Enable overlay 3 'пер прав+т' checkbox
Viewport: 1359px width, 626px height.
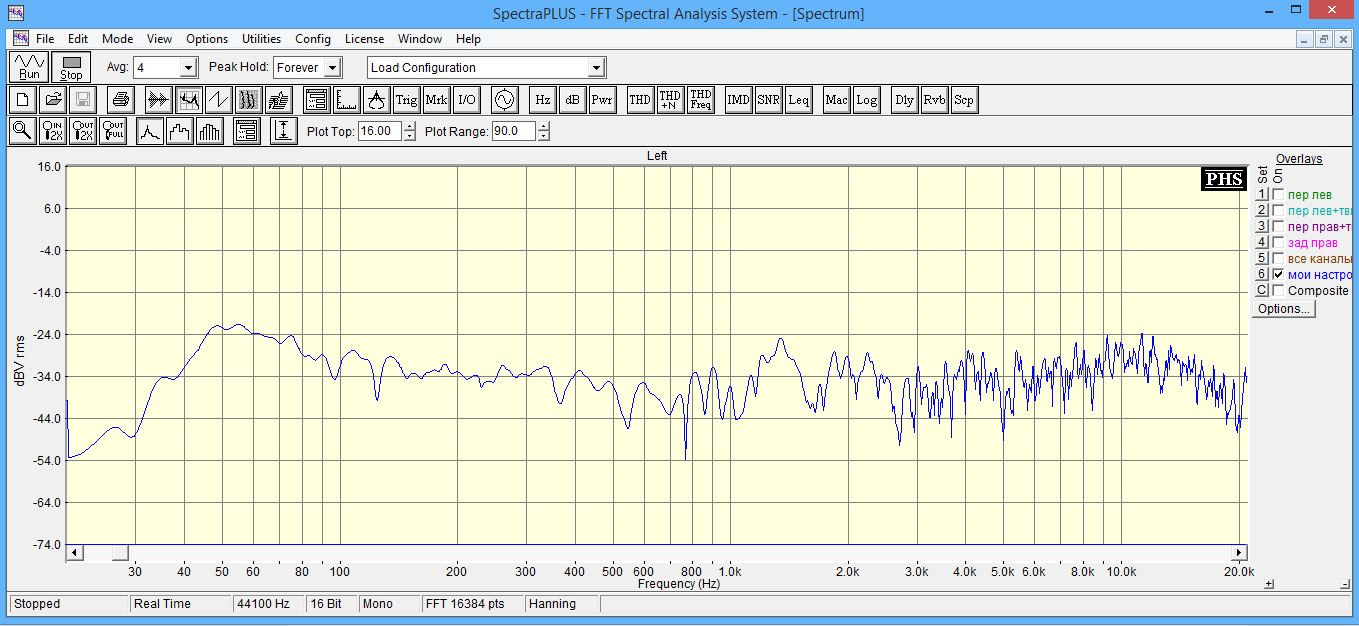tap(1278, 227)
